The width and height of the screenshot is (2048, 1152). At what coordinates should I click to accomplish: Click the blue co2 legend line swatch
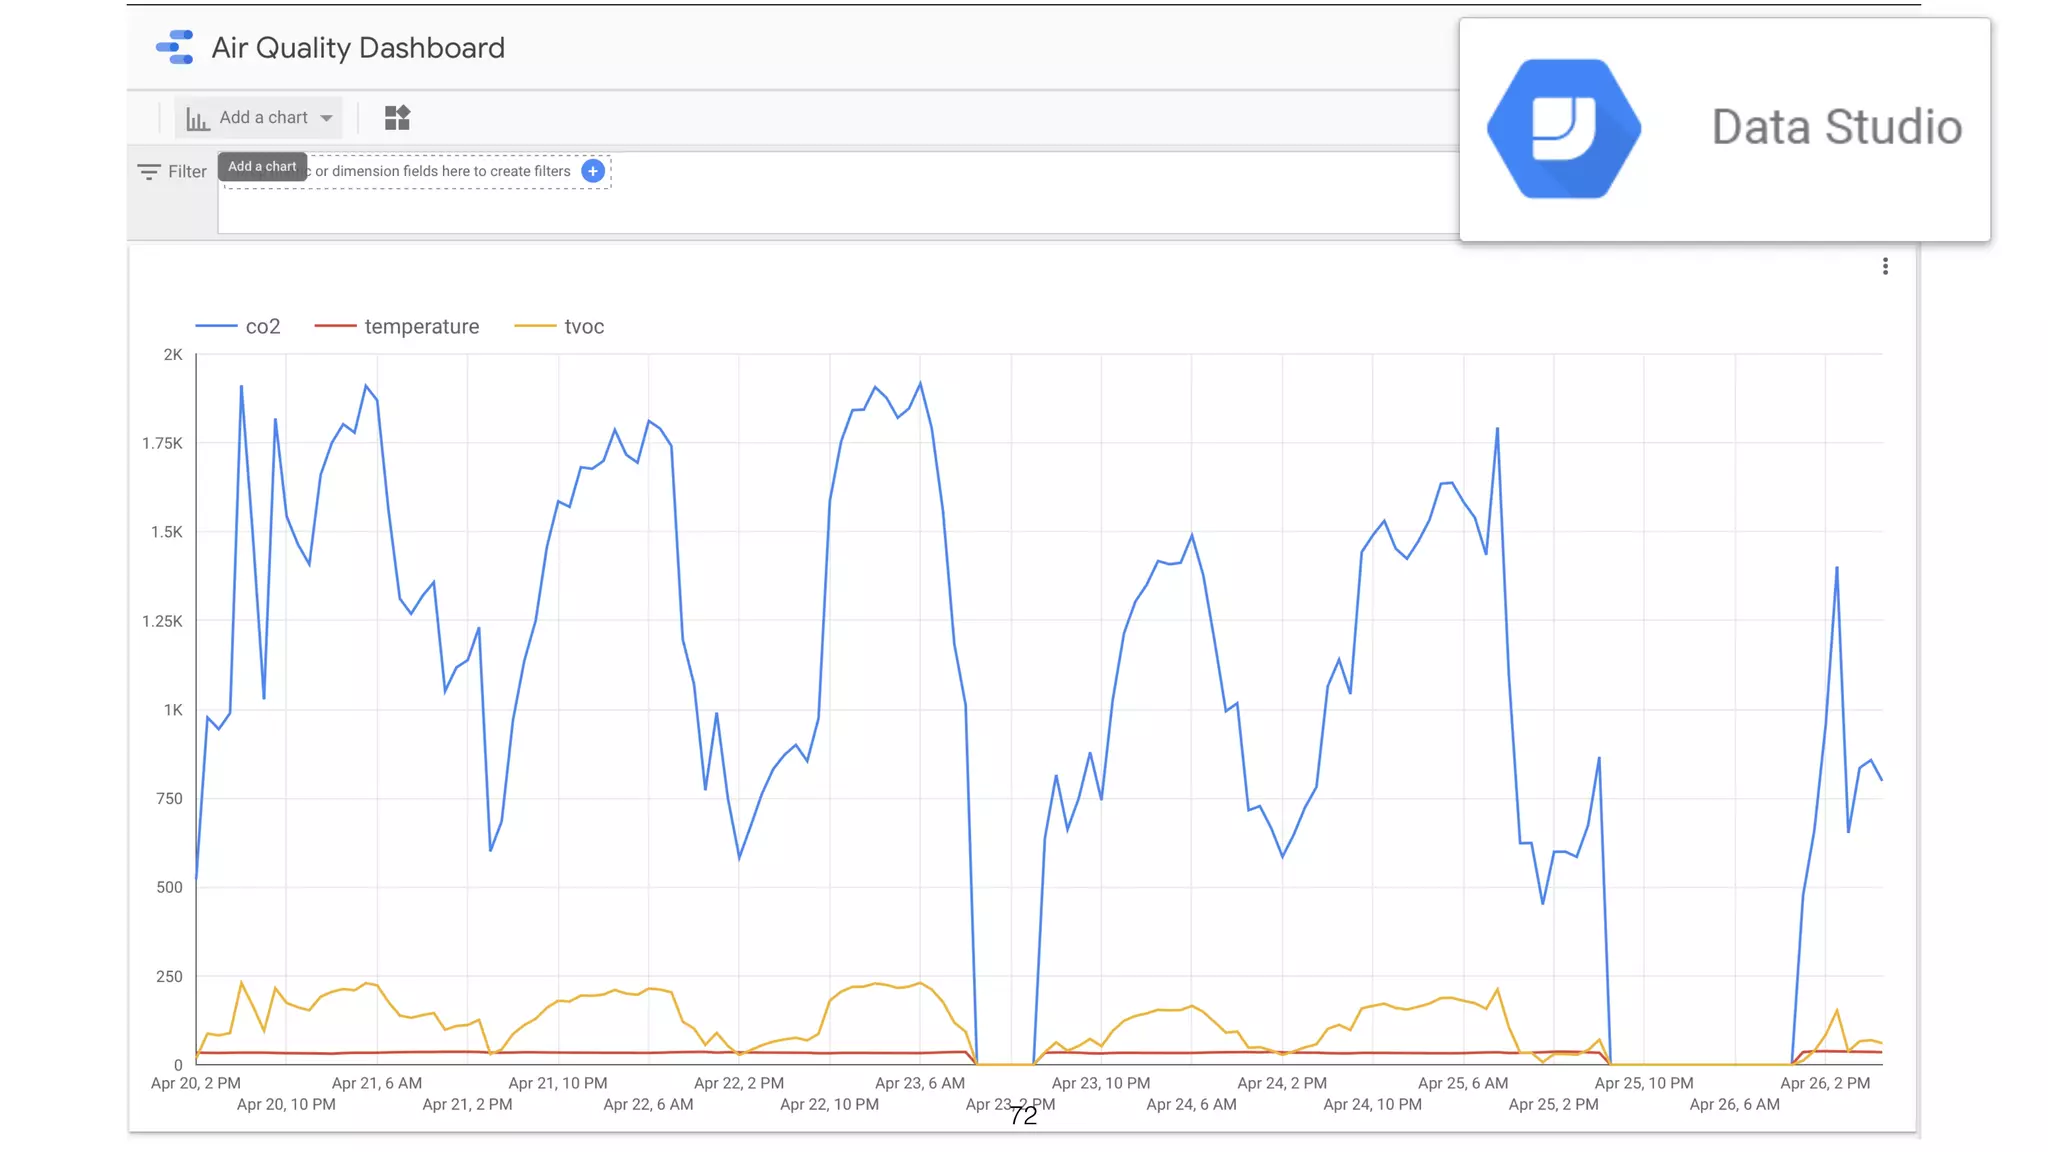216,327
